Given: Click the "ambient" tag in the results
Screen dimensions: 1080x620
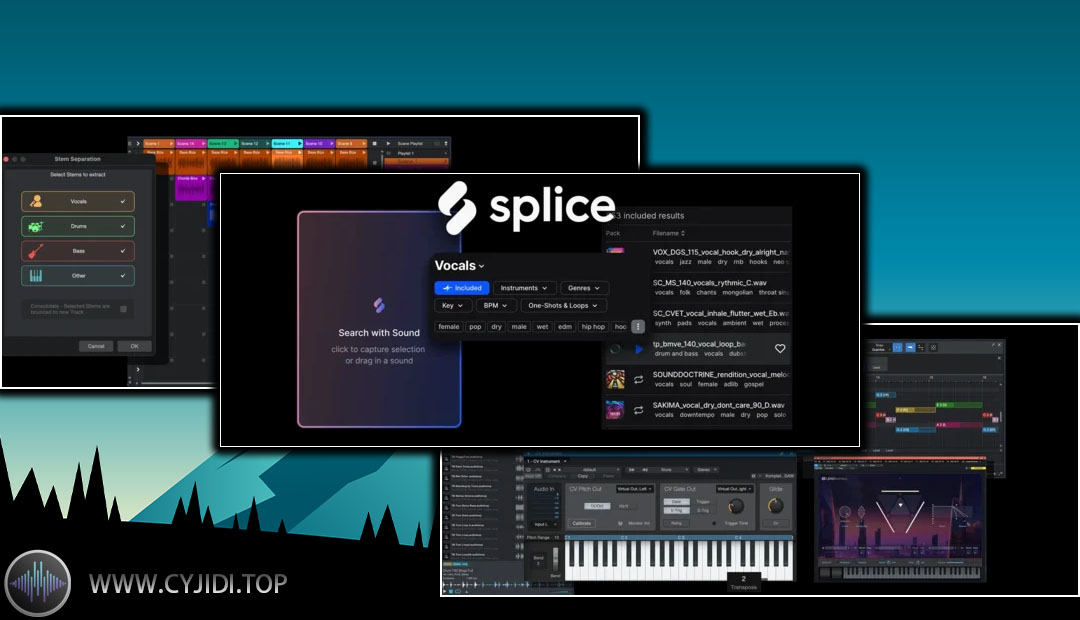Looking at the screenshot, I should click(x=734, y=323).
